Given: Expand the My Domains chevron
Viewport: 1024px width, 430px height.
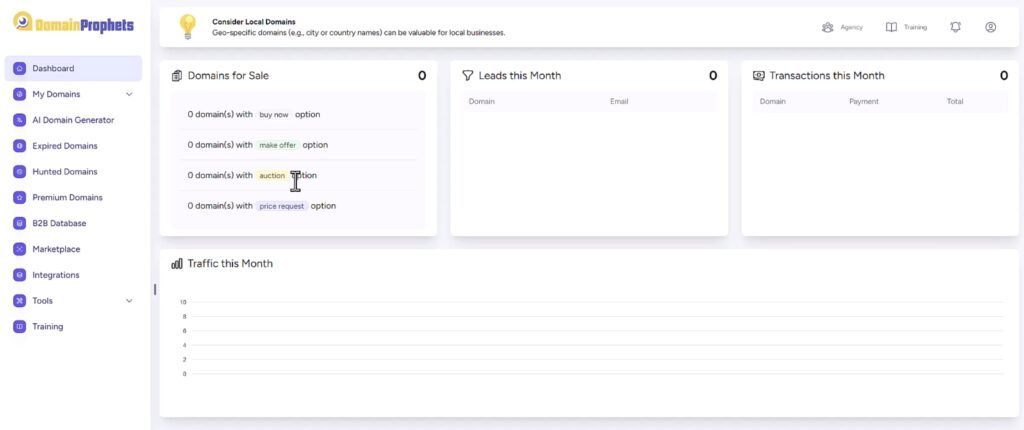Looking at the screenshot, I should (x=129, y=94).
